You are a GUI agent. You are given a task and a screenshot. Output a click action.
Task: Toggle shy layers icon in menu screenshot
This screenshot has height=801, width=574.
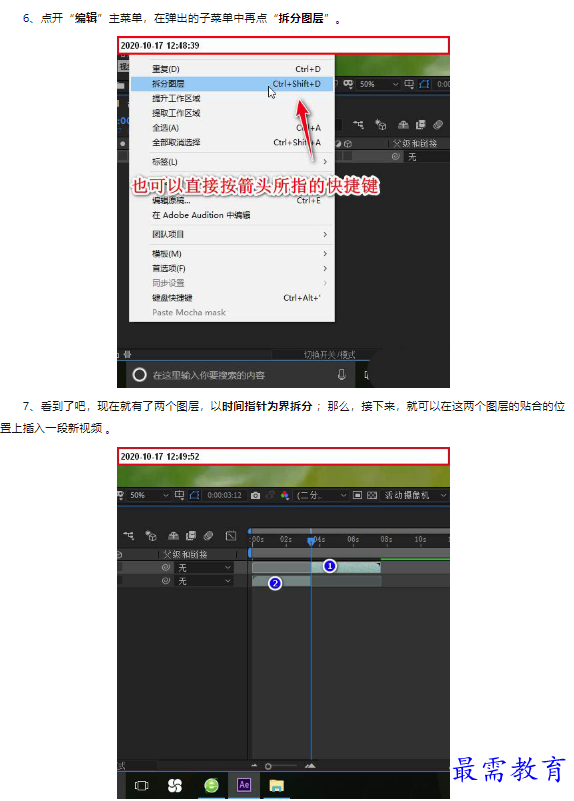point(403,125)
